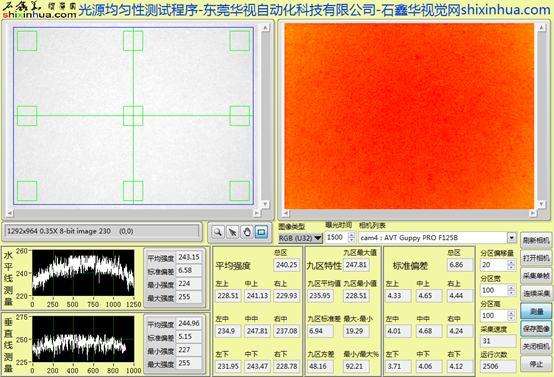Open the camera list dropdown arrow

coord(511,237)
